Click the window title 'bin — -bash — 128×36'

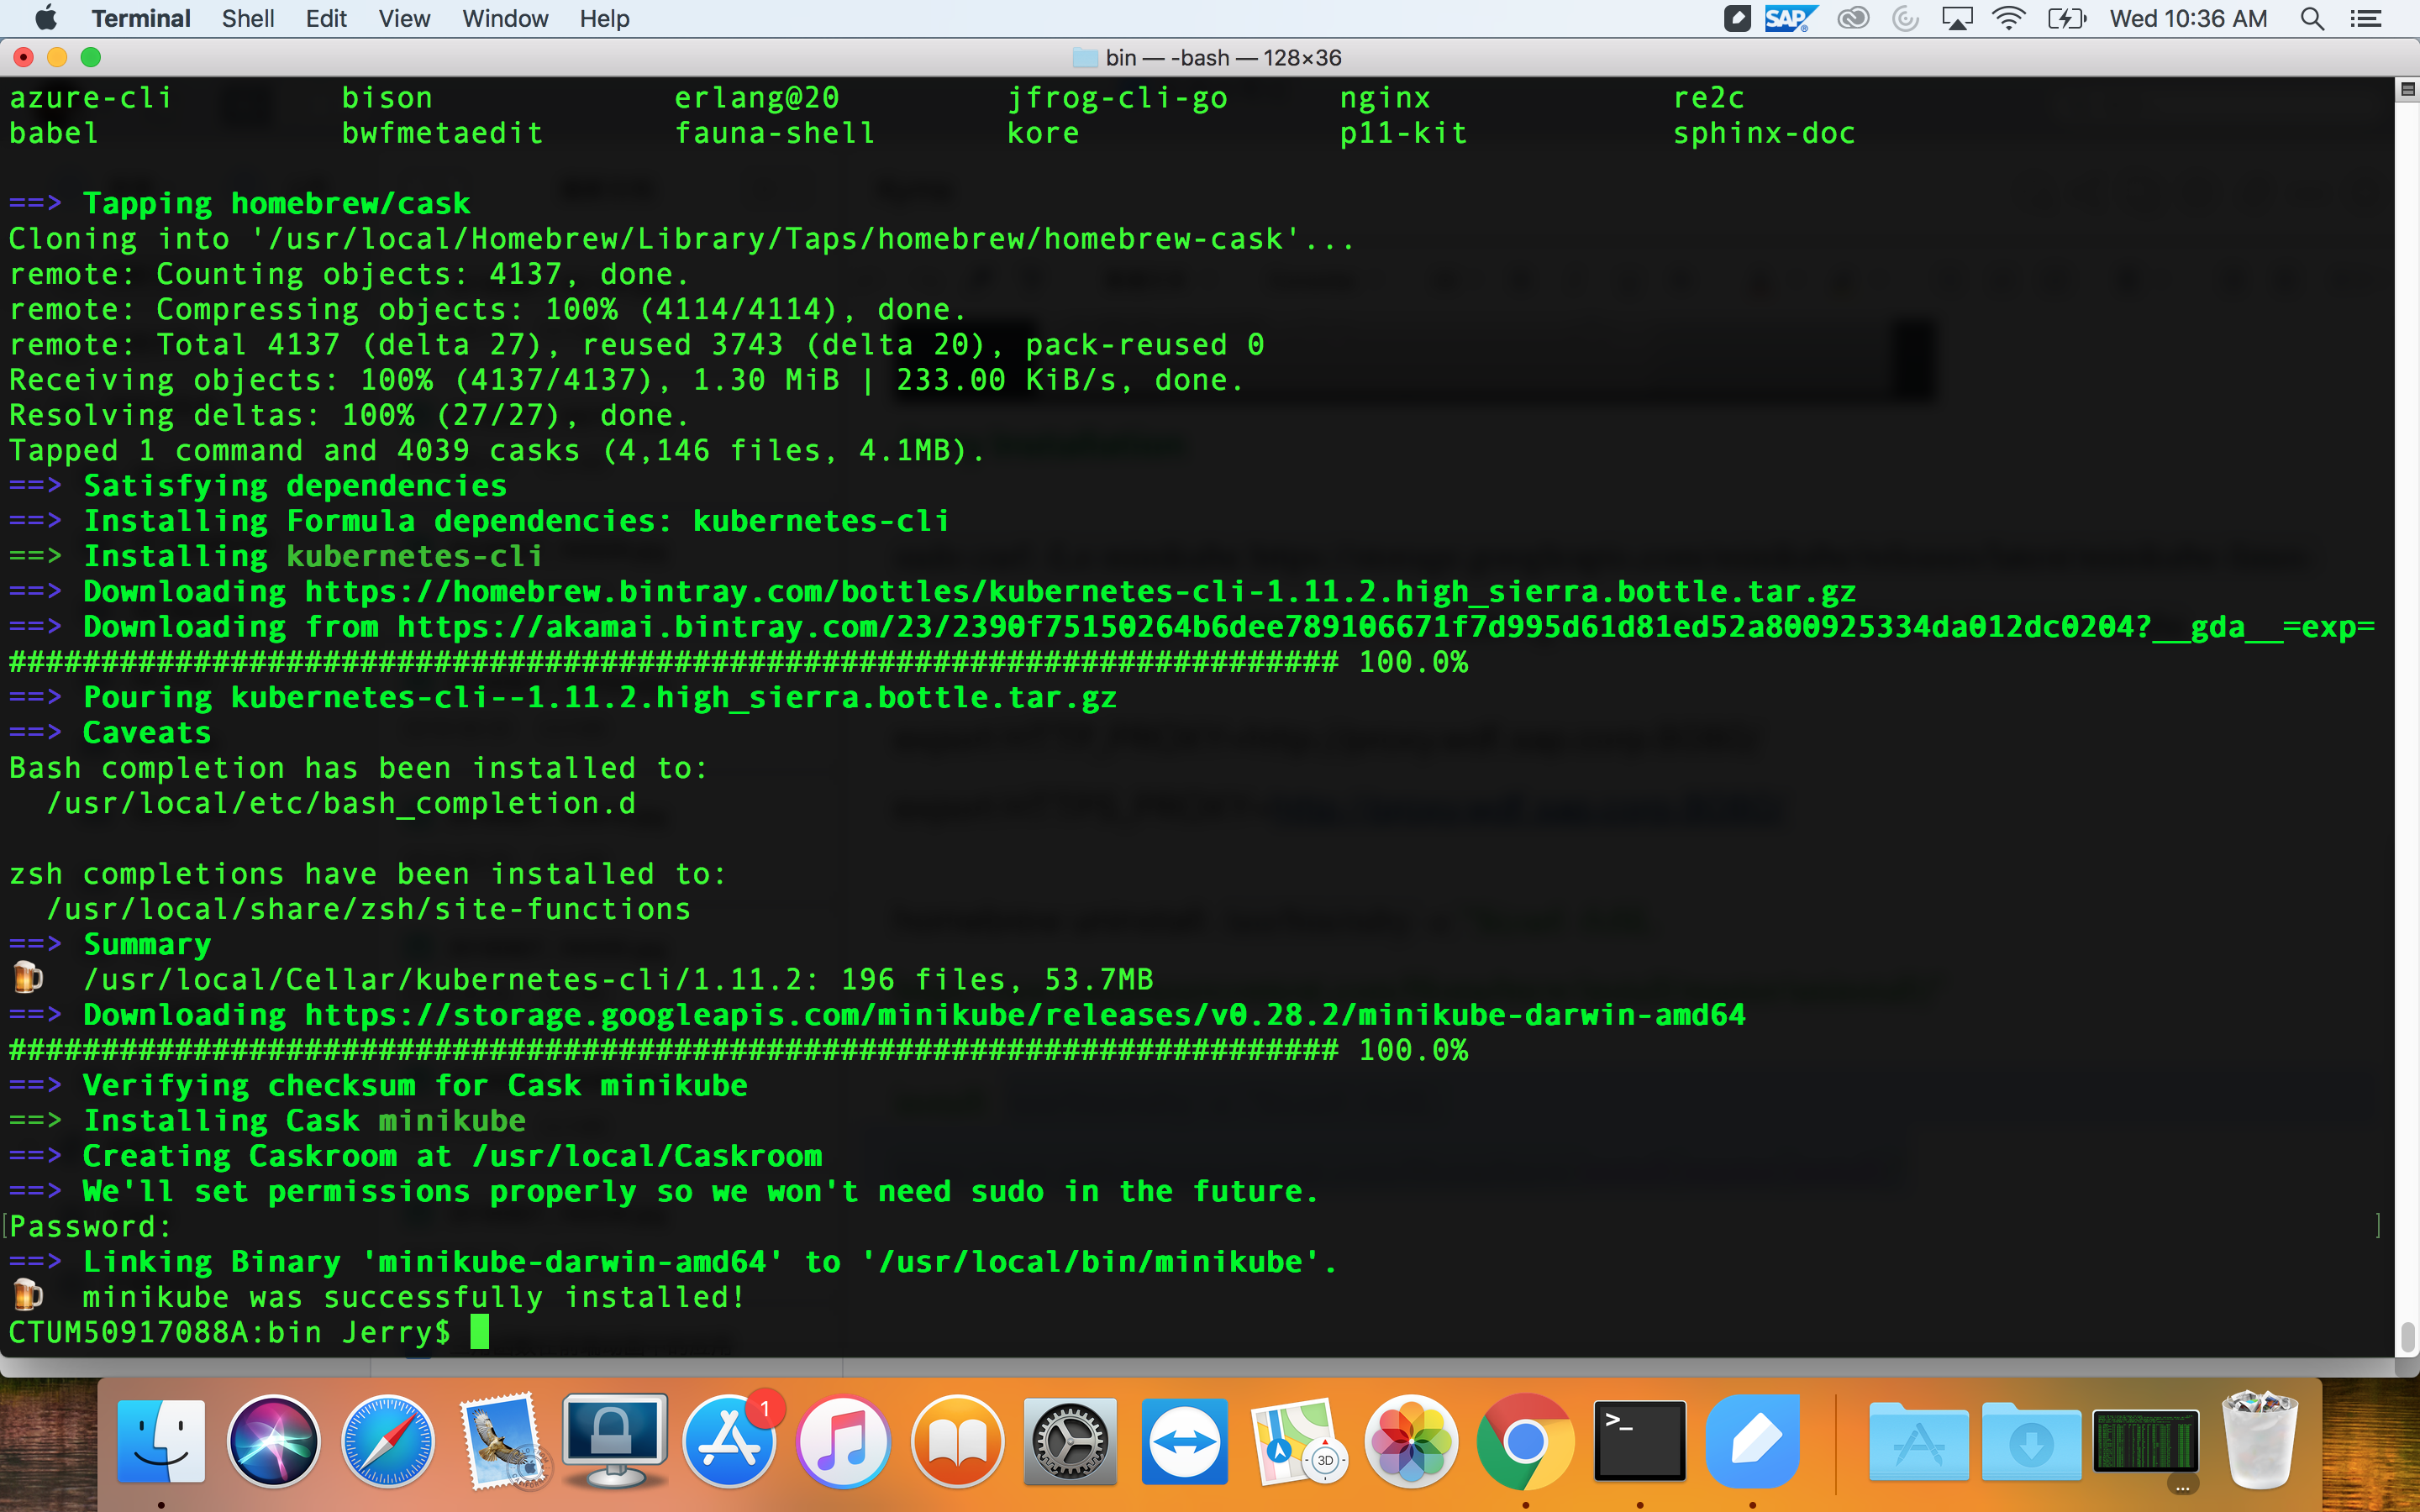pos(1223,58)
